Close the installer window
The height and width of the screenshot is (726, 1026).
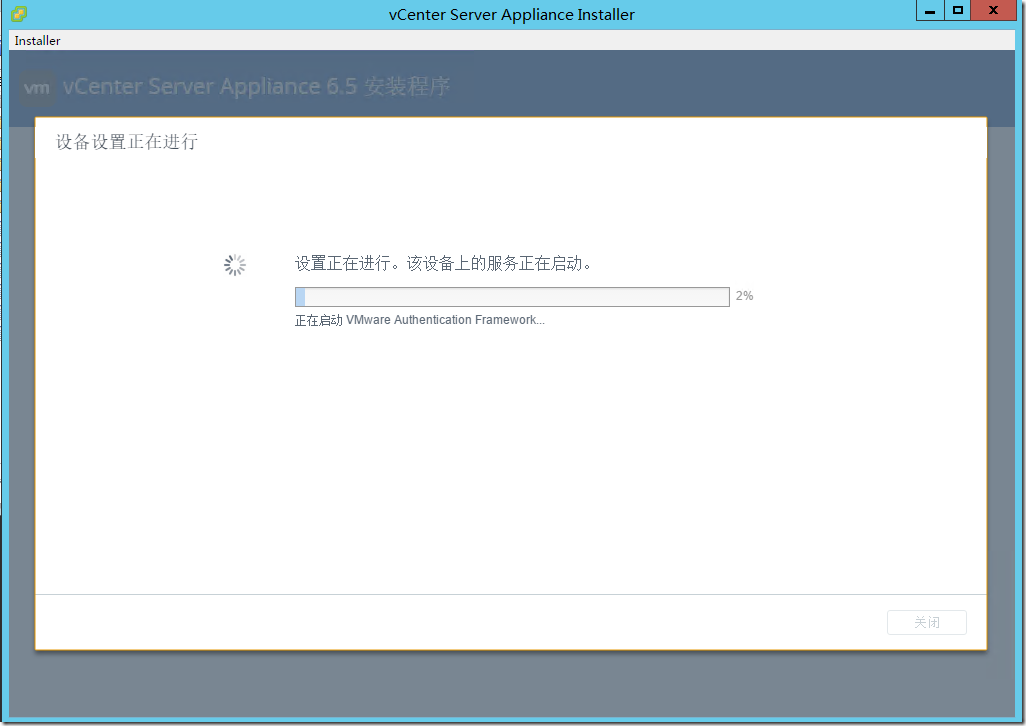[x=993, y=10]
